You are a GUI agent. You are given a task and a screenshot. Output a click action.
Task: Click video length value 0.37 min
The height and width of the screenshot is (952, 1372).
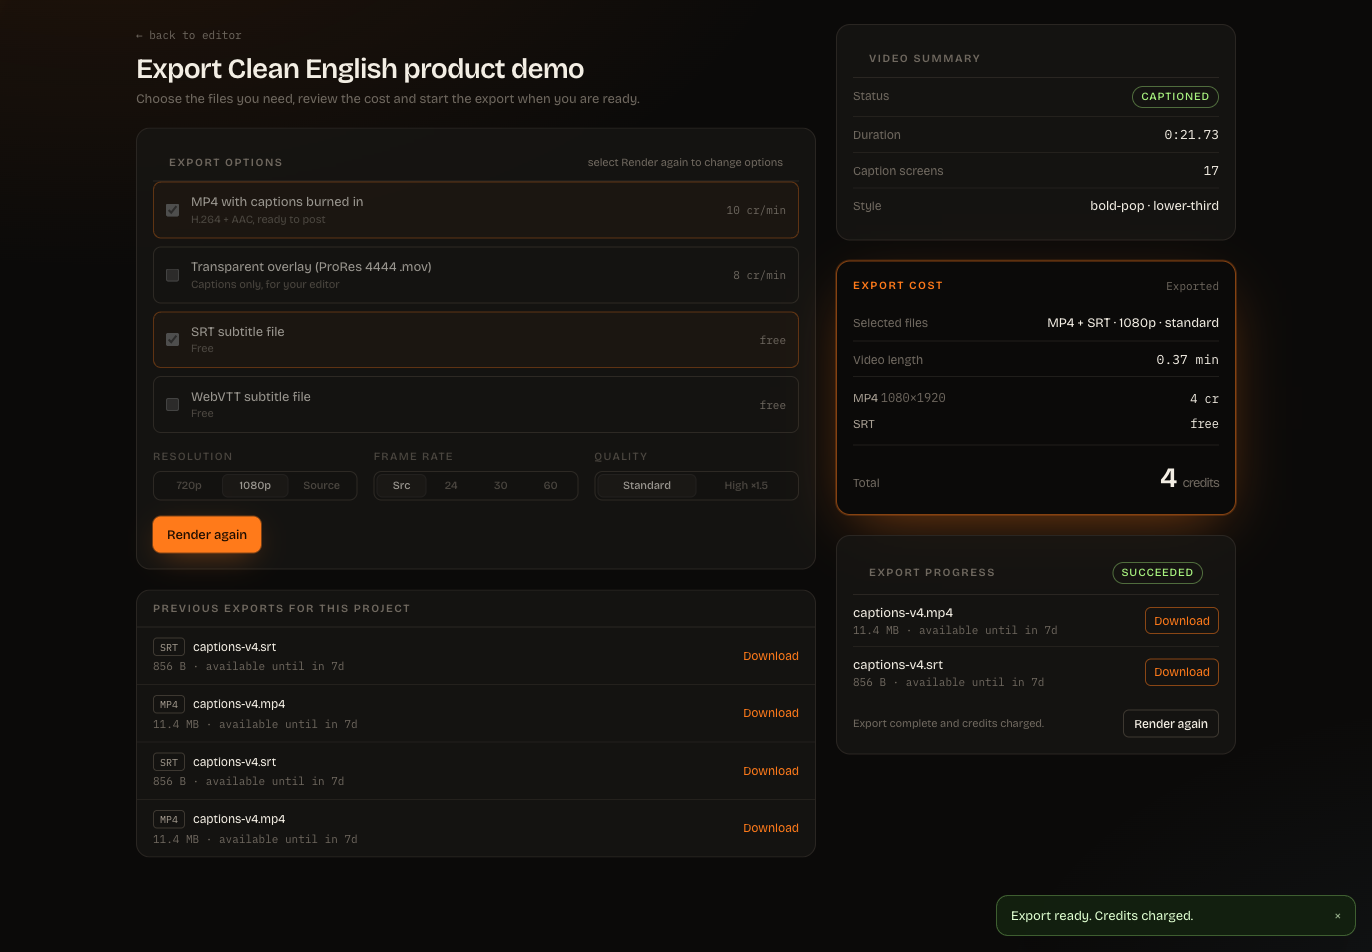(1187, 360)
